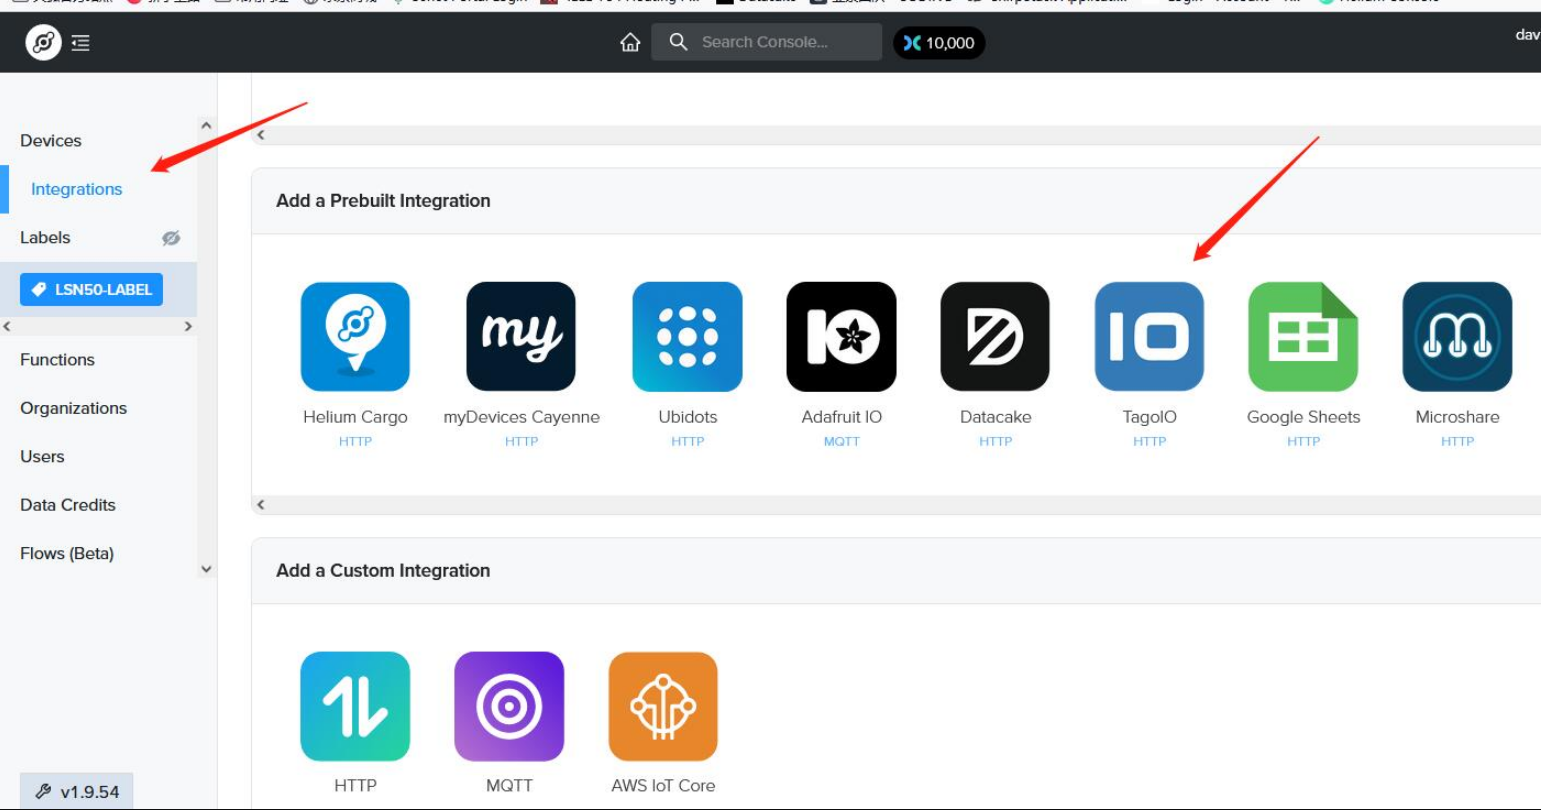The width and height of the screenshot is (1541, 810).
Task: Click the scroll-left arrow above Prebuilt Integration panel
Action: [x=261, y=135]
